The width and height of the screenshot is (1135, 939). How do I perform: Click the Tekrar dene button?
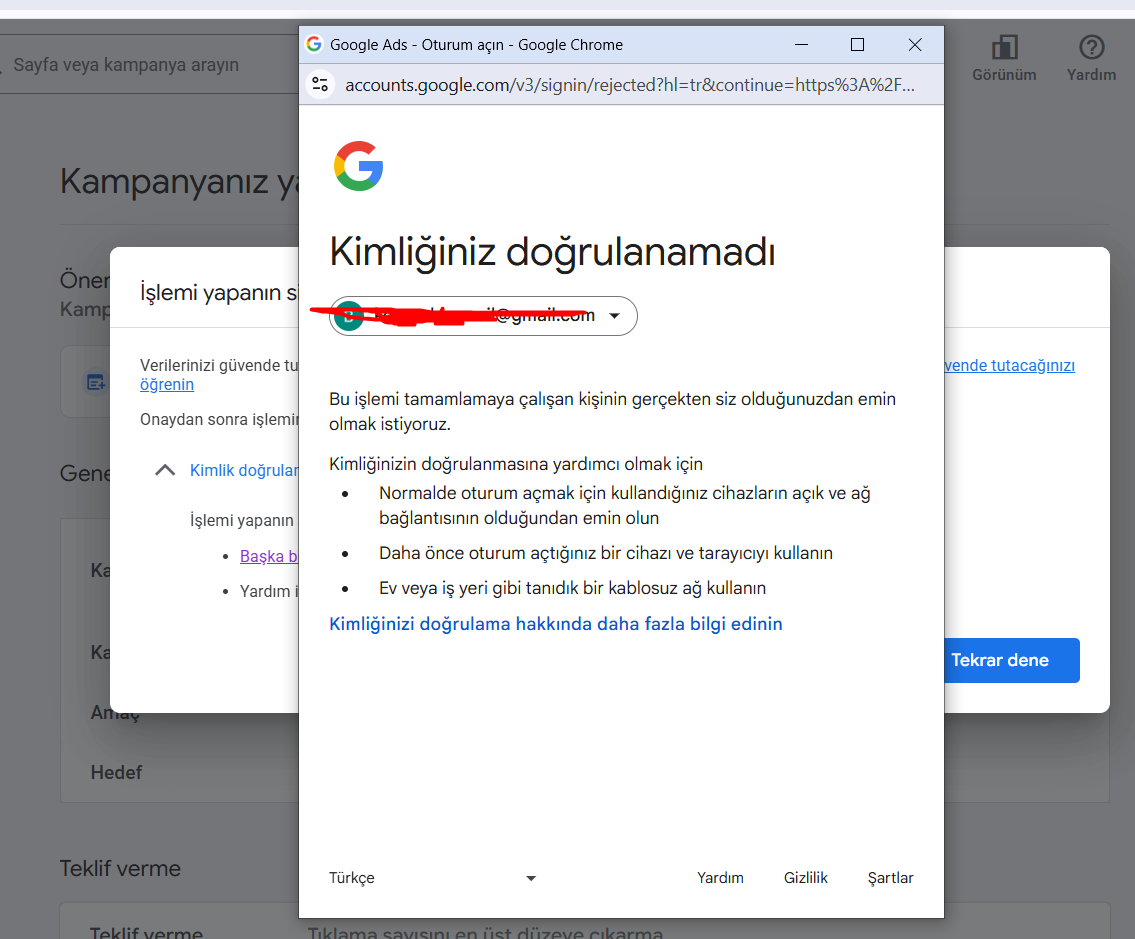1011,660
